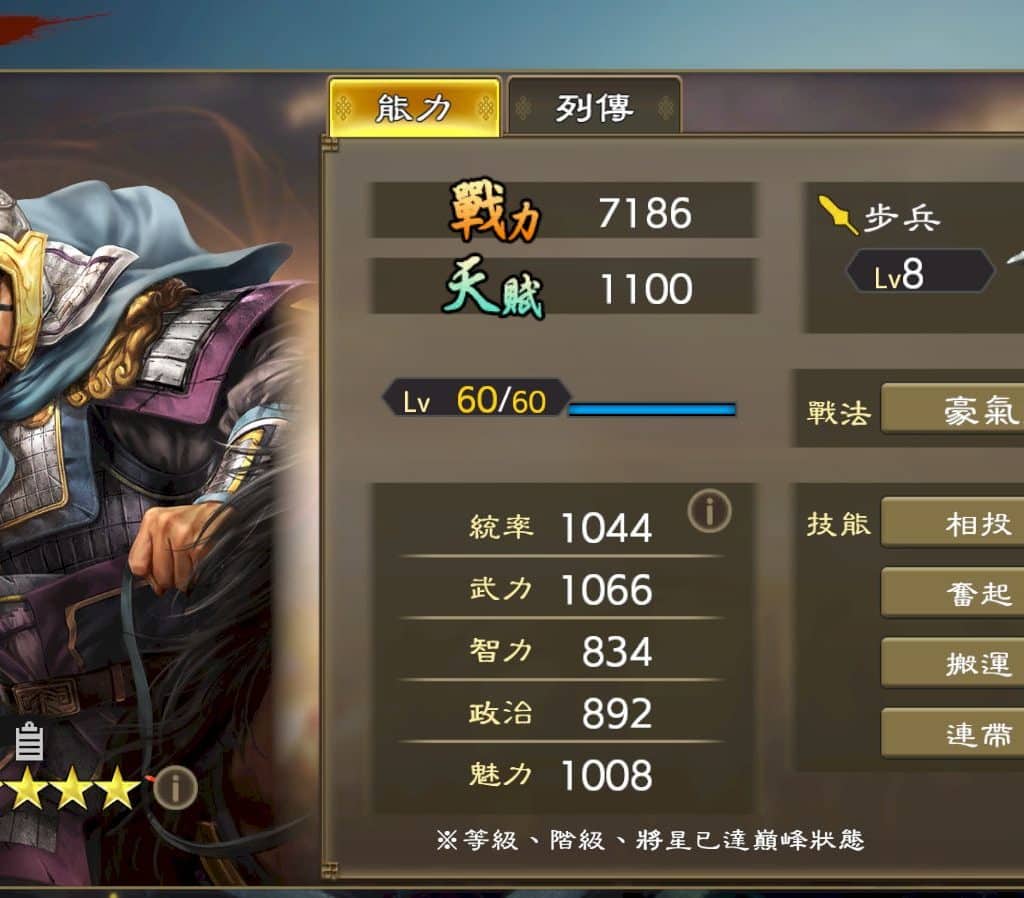
Task: Open the info icon beside 統率 stats
Action: coord(709,511)
